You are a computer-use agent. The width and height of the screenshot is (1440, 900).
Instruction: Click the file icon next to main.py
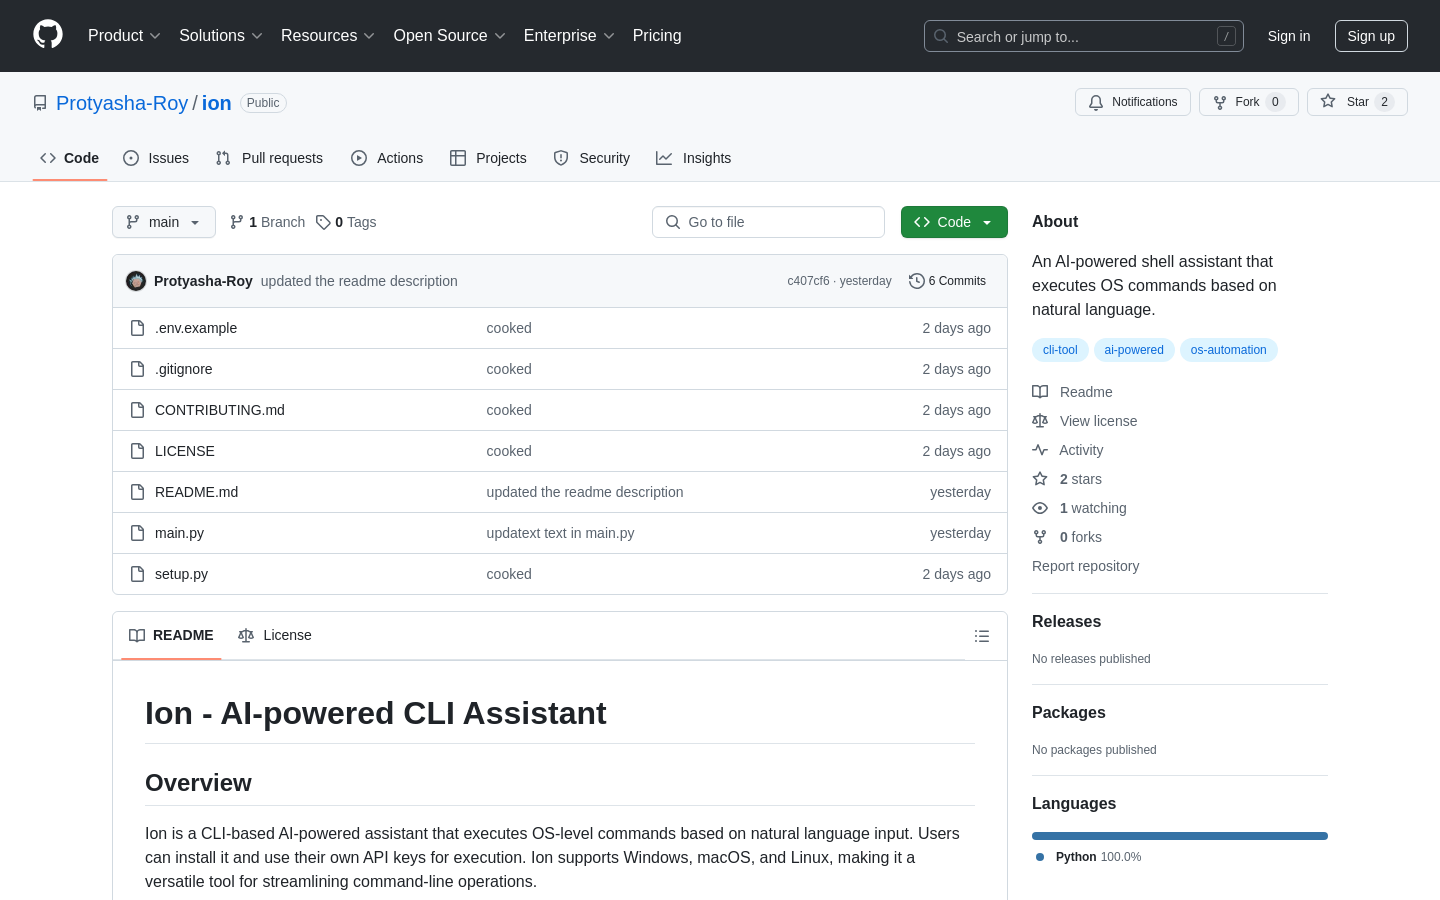138,533
